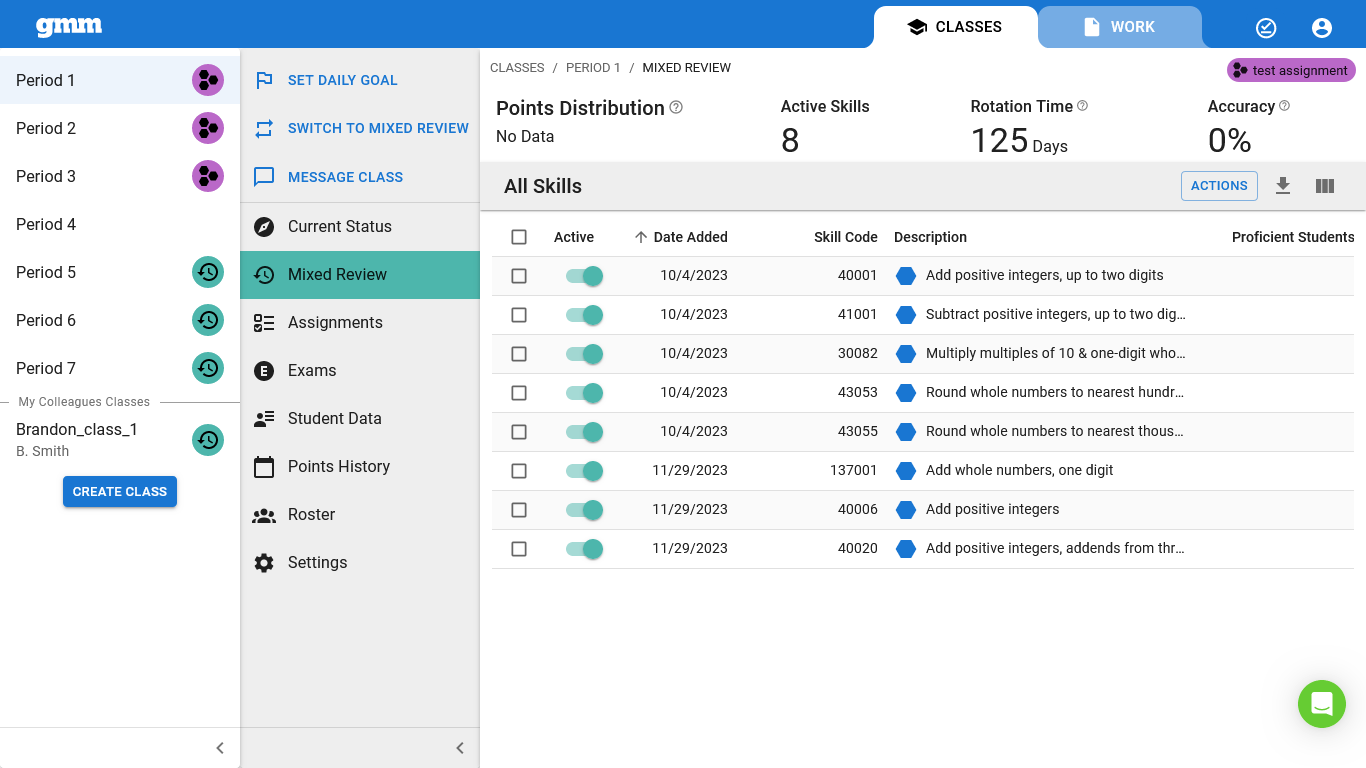The image size is (1366, 768).
Task: Click the Period 1 breadcrumb link
Action: [593, 68]
